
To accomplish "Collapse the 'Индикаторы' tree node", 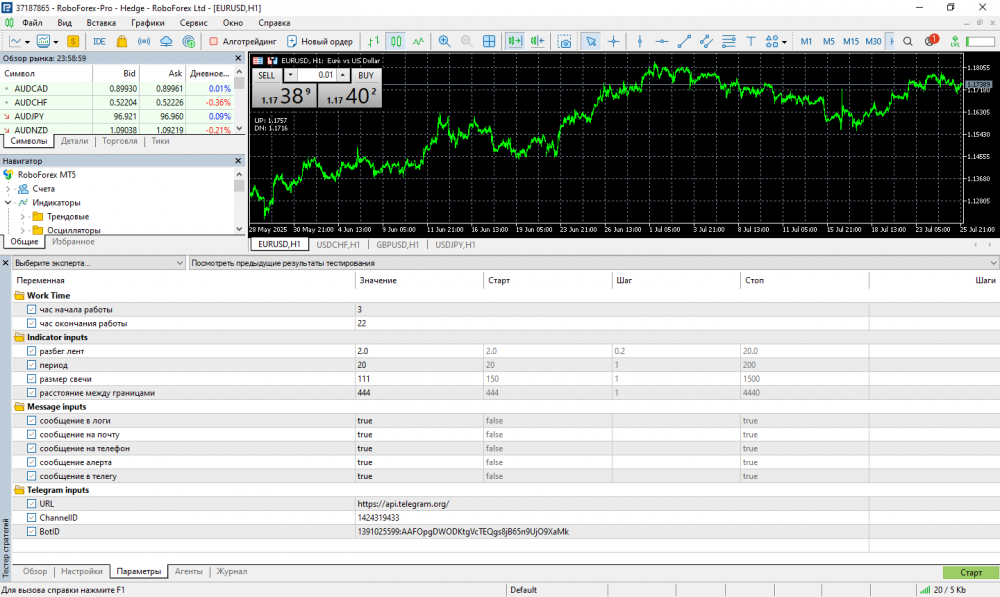I will pyautogui.click(x=9, y=203).
